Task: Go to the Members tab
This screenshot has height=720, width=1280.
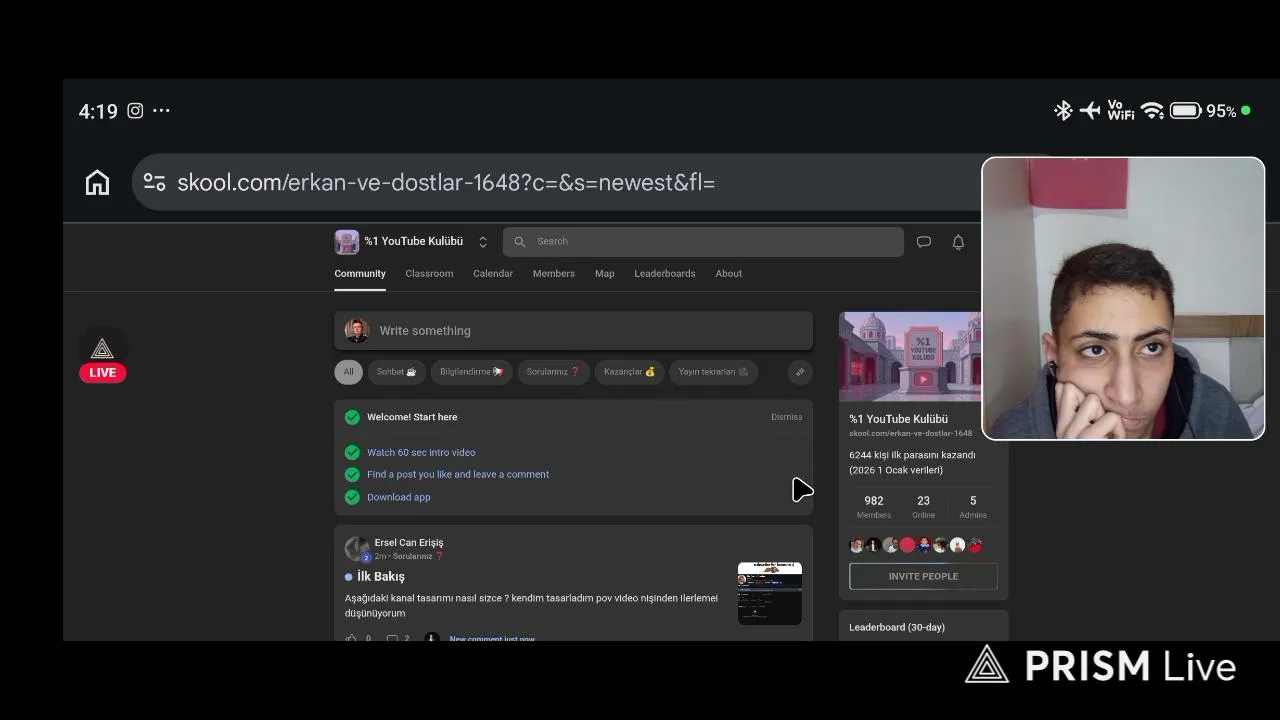Action: coord(554,274)
